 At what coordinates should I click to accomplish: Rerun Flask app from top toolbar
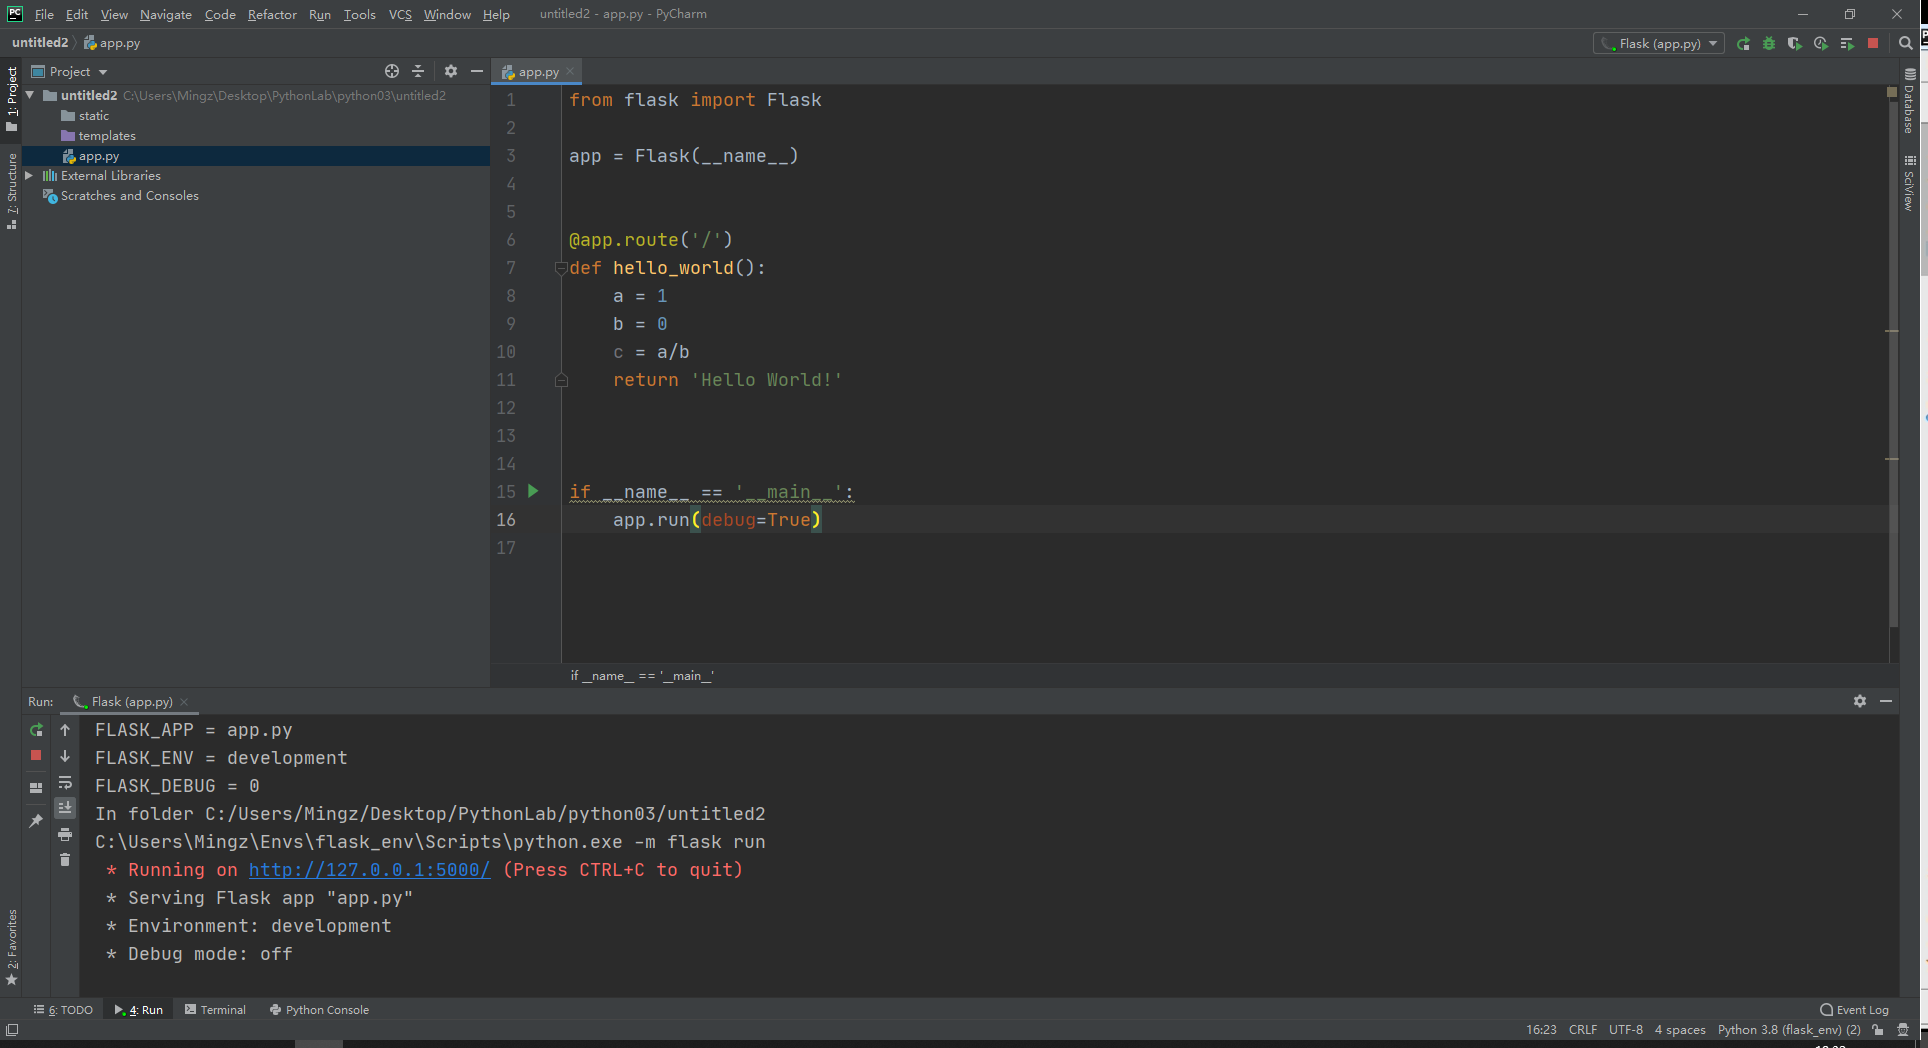pos(1743,44)
